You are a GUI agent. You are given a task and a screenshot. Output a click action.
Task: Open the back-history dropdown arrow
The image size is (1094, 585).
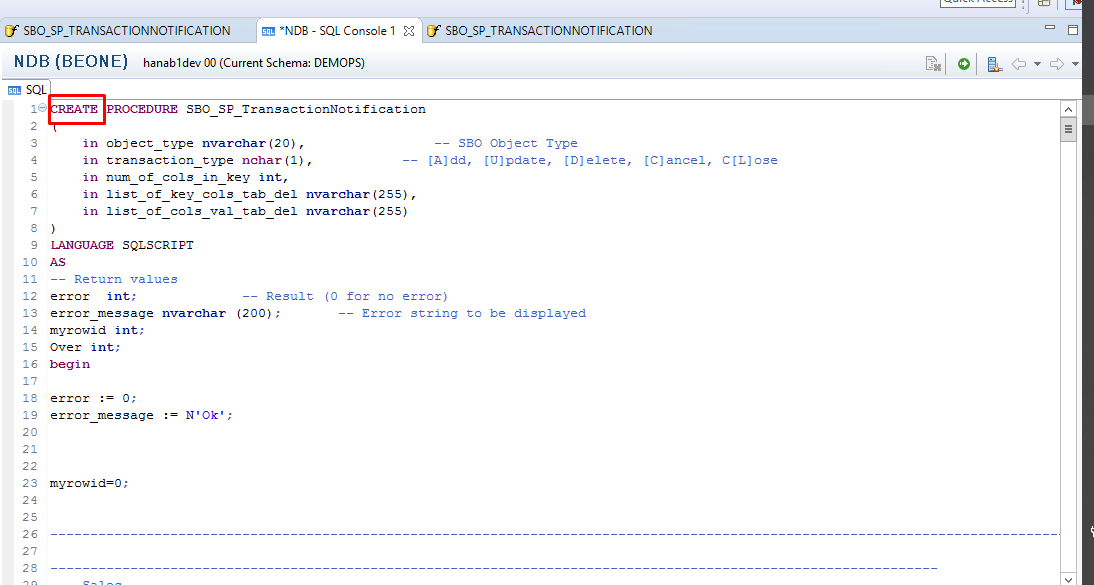point(1037,64)
